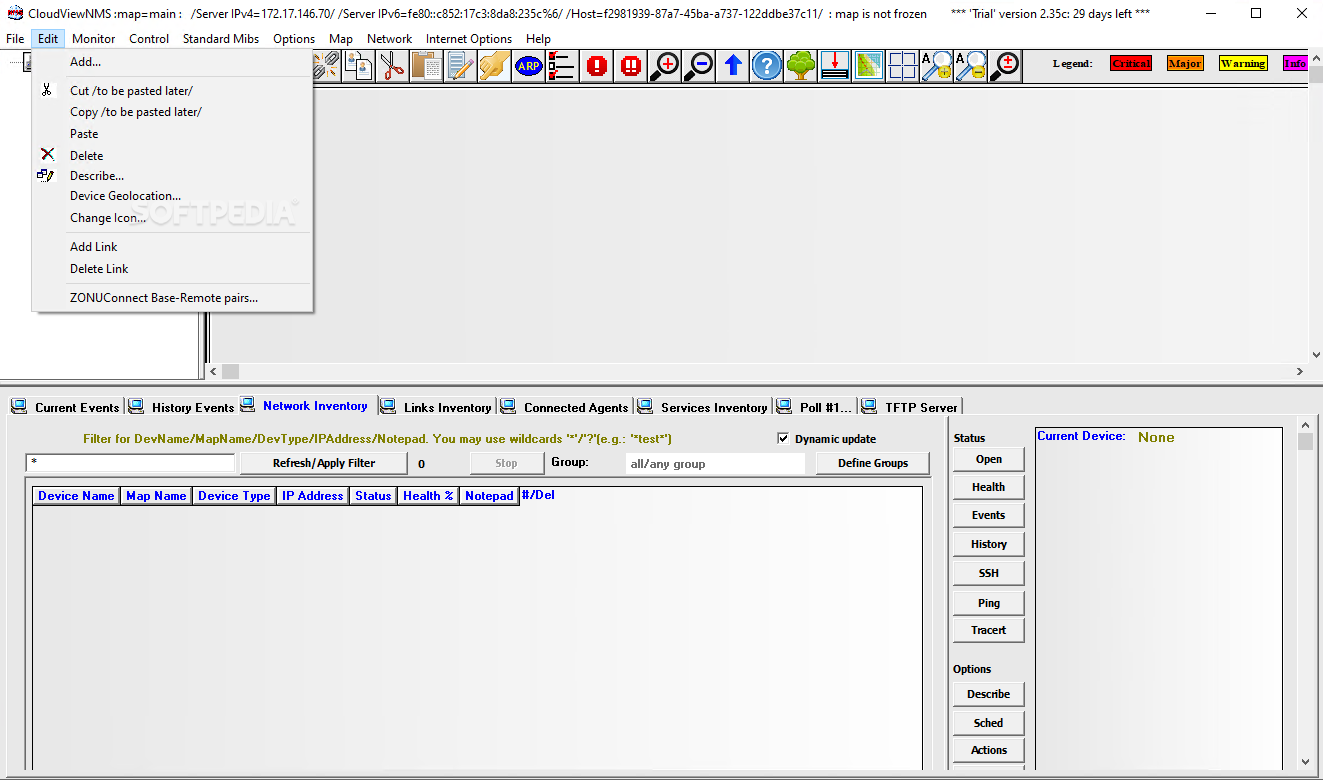Screen dimensions: 1323x780
Task: Click the 'A' magnifier minus text icon
Action: (971, 66)
